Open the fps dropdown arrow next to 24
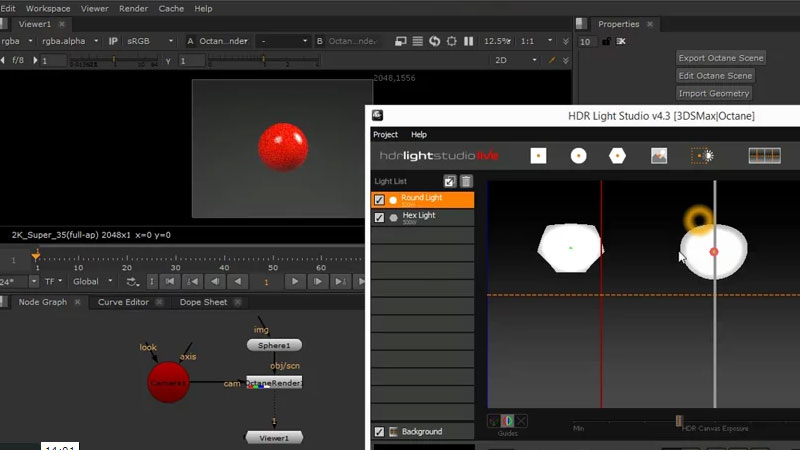The width and height of the screenshot is (800, 450). click(34, 282)
